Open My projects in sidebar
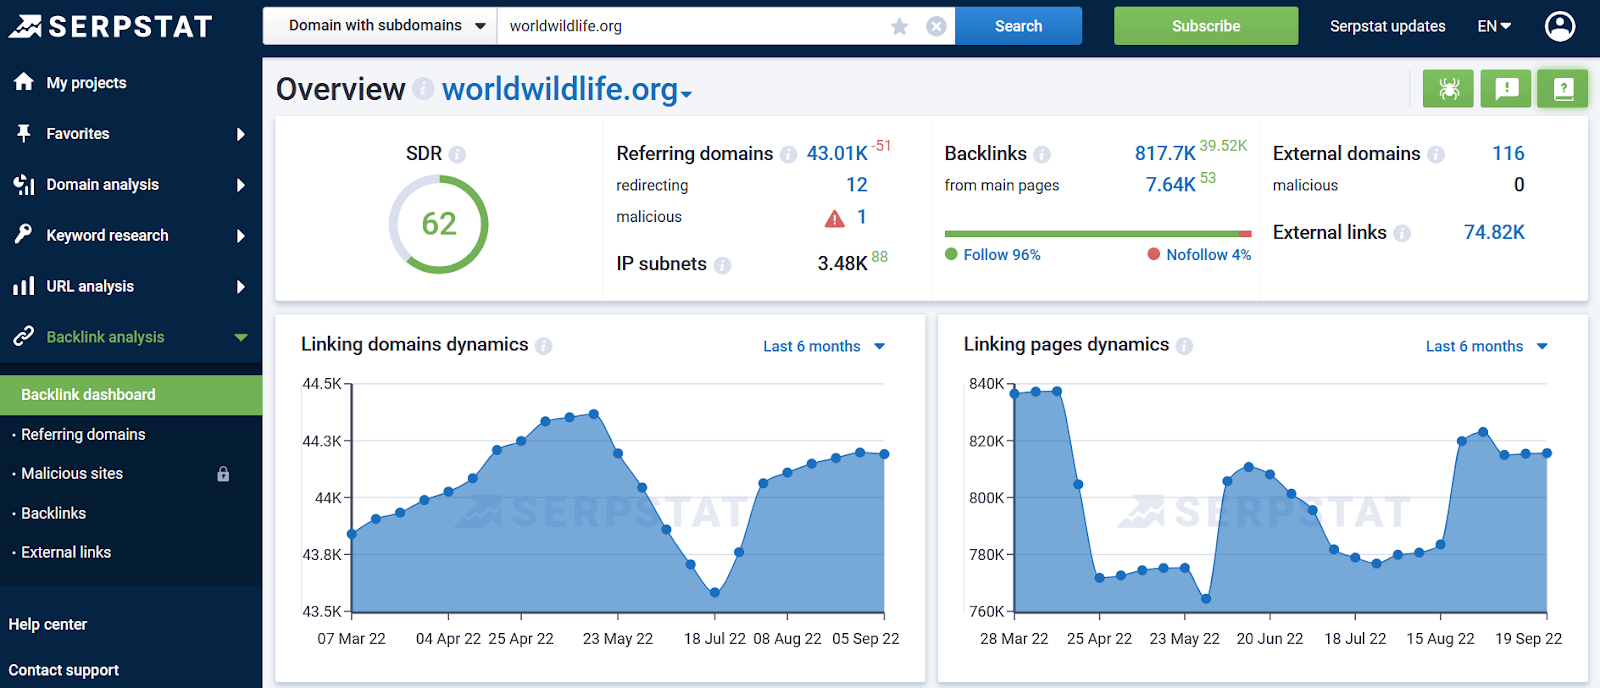Screen dimensions: 1600x688 86,83
